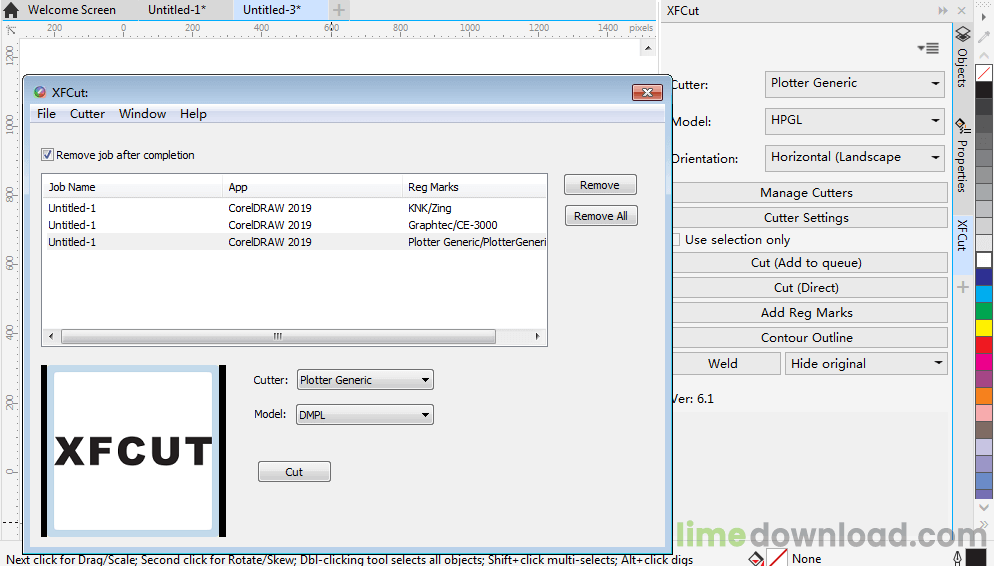
Task: Open the XFCut docker options flyout menu
Action: click(x=928, y=48)
